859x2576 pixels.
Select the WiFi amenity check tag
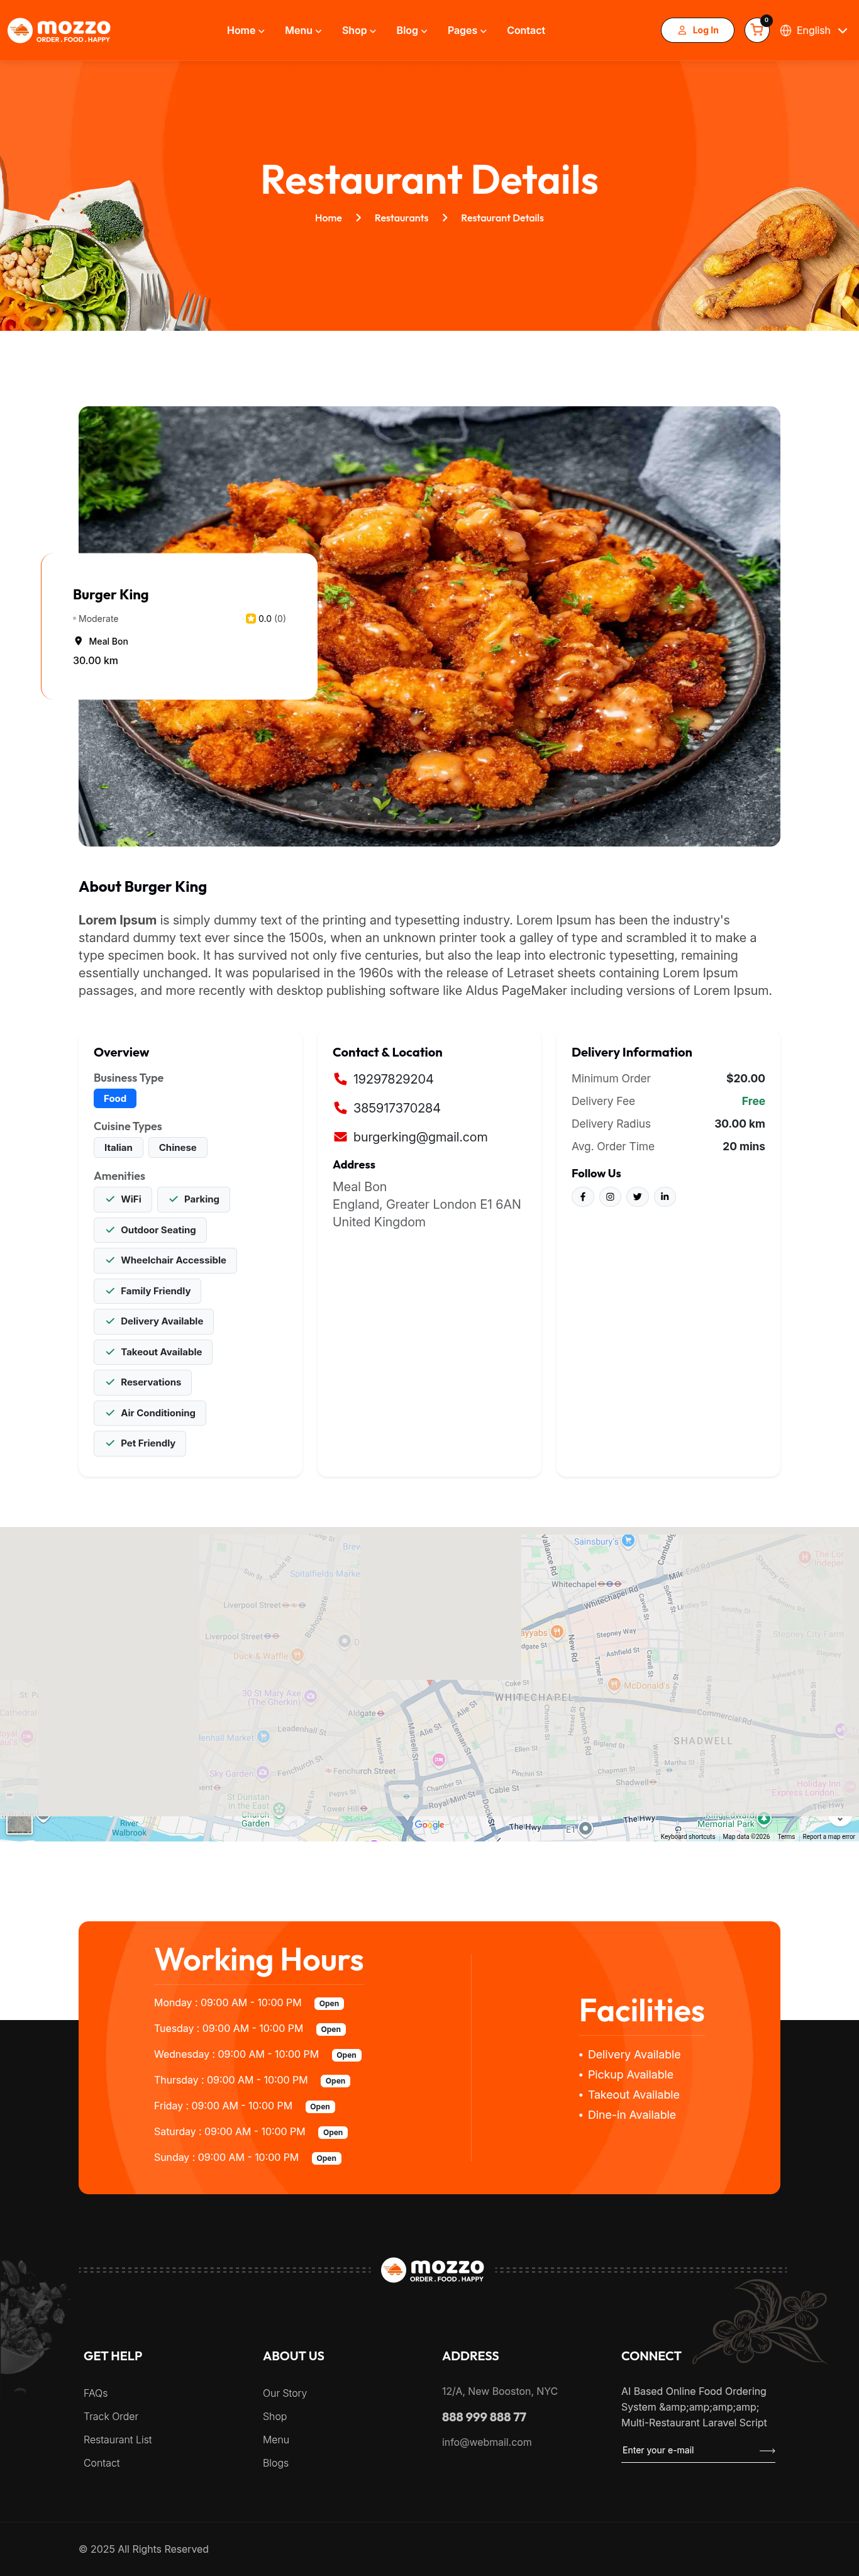(123, 1199)
